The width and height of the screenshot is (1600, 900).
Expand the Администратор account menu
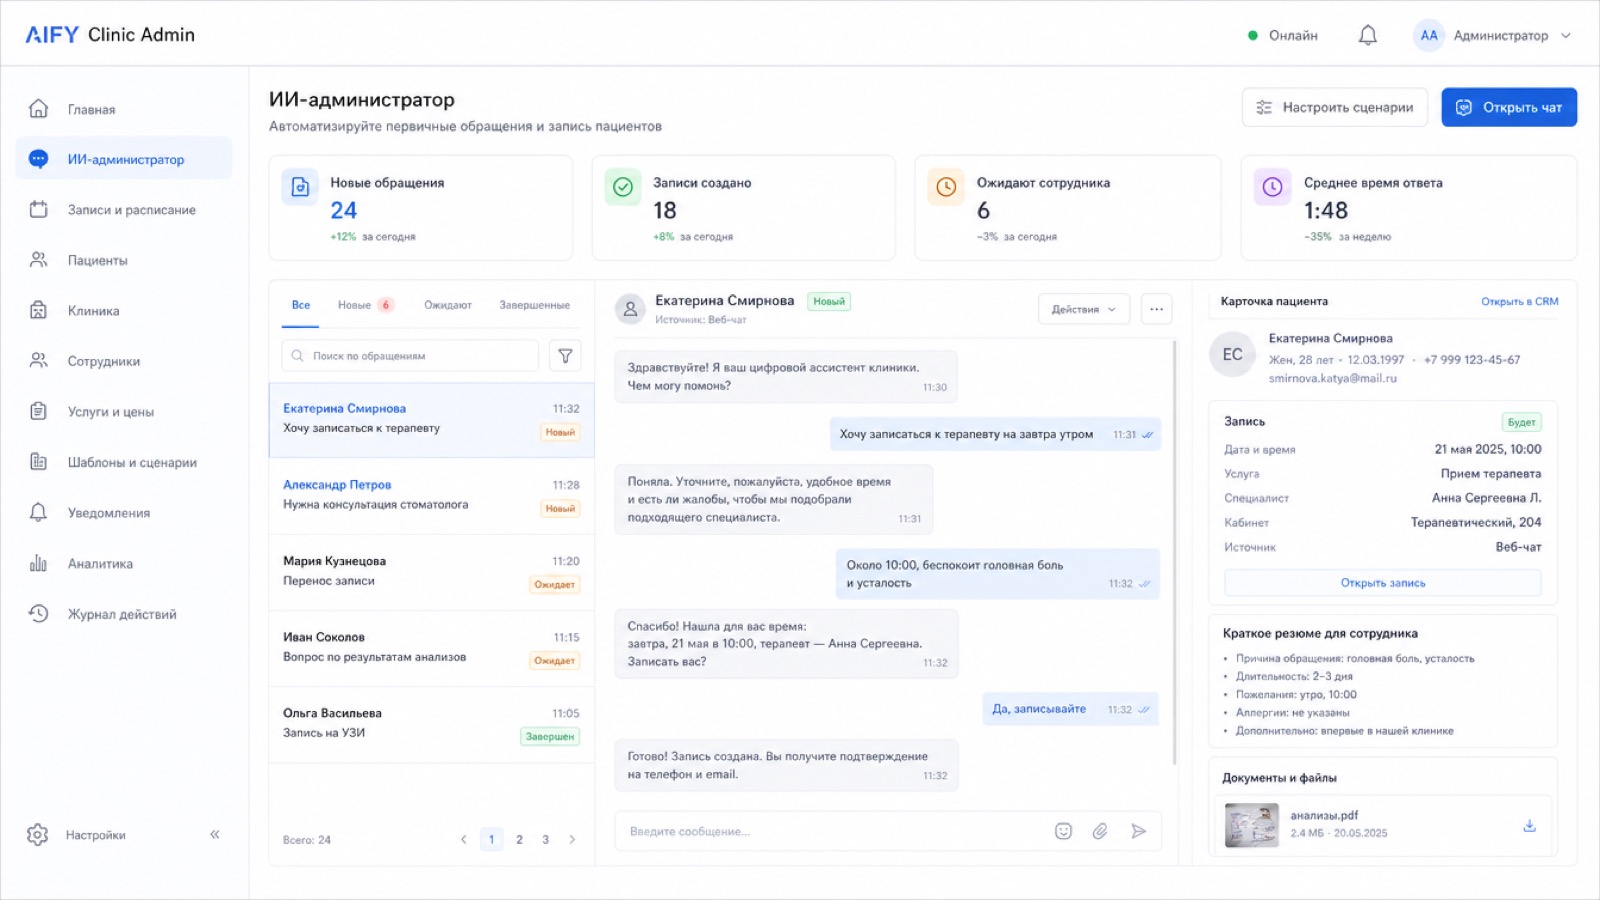coord(1492,35)
